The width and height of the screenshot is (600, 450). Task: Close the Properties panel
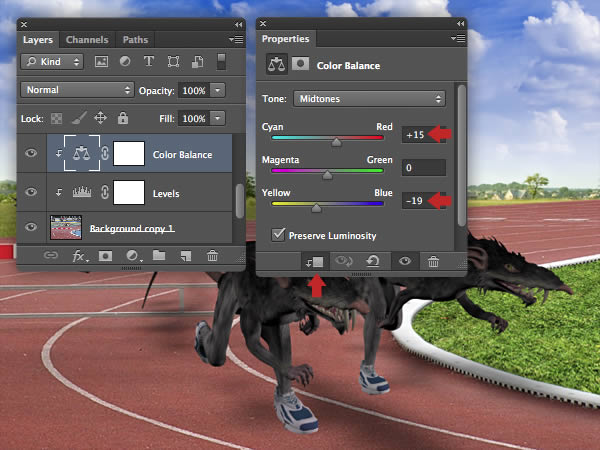(x=263, y=24)
